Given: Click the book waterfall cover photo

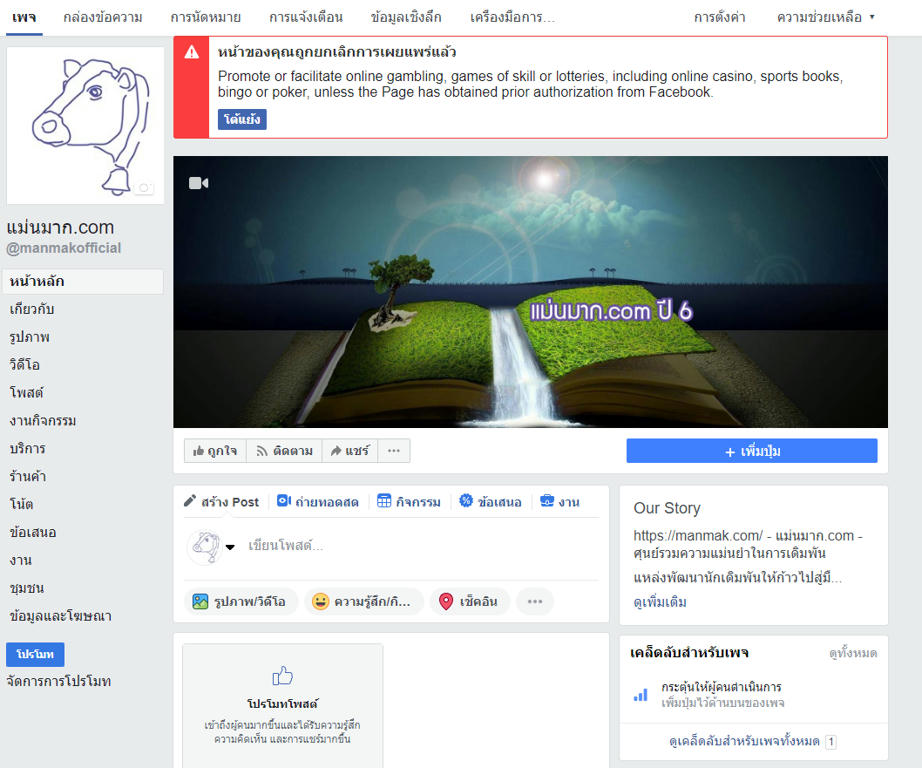Looking at the screenshot, I should click(x=530, y=292).
